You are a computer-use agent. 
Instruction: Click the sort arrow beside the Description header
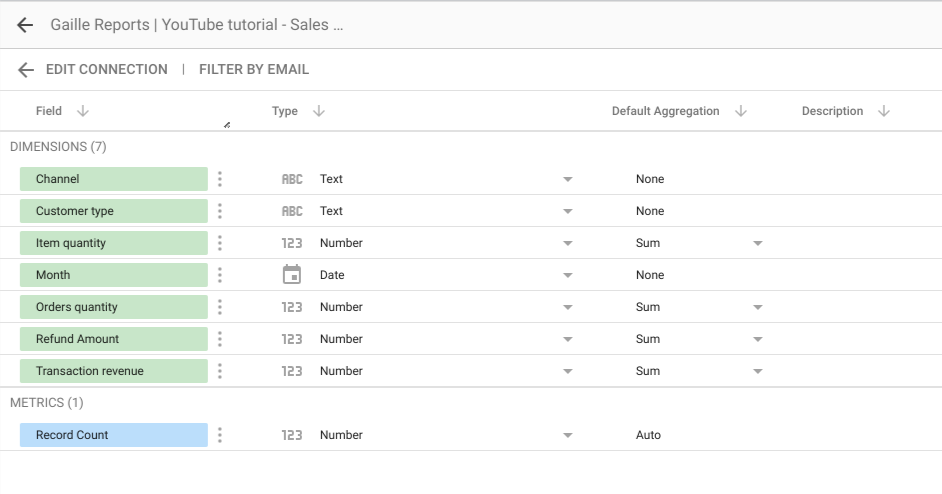[x=883, y=111]
